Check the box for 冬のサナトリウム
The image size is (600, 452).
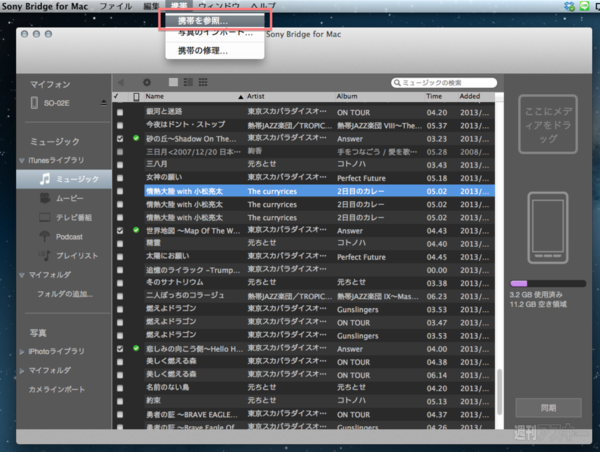click(120, 283)
